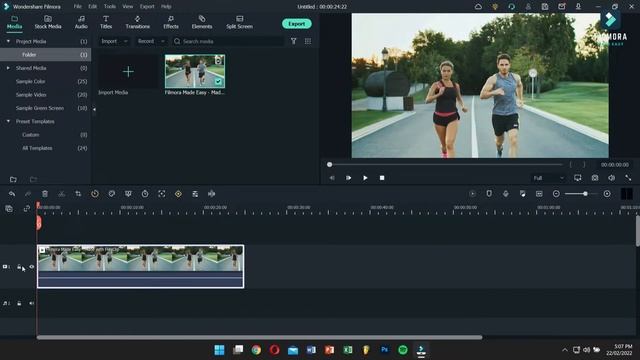Viewport: 640px width, 360px height.
Task: Open the Import dropdown
Action: tap(114, 41)
